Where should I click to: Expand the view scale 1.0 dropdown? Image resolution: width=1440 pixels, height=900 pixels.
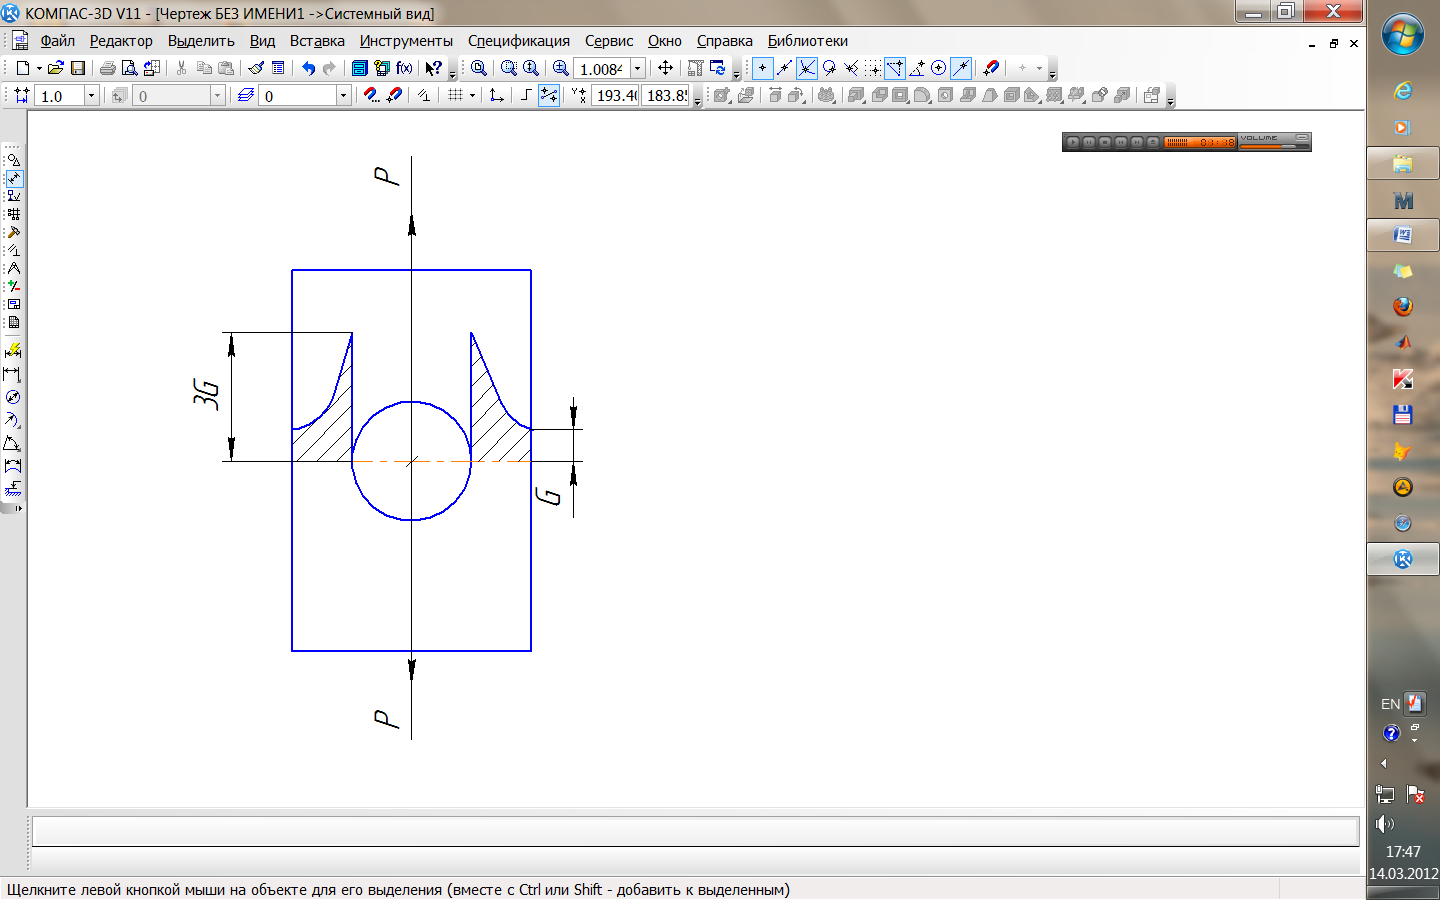[x=91, y=95]
